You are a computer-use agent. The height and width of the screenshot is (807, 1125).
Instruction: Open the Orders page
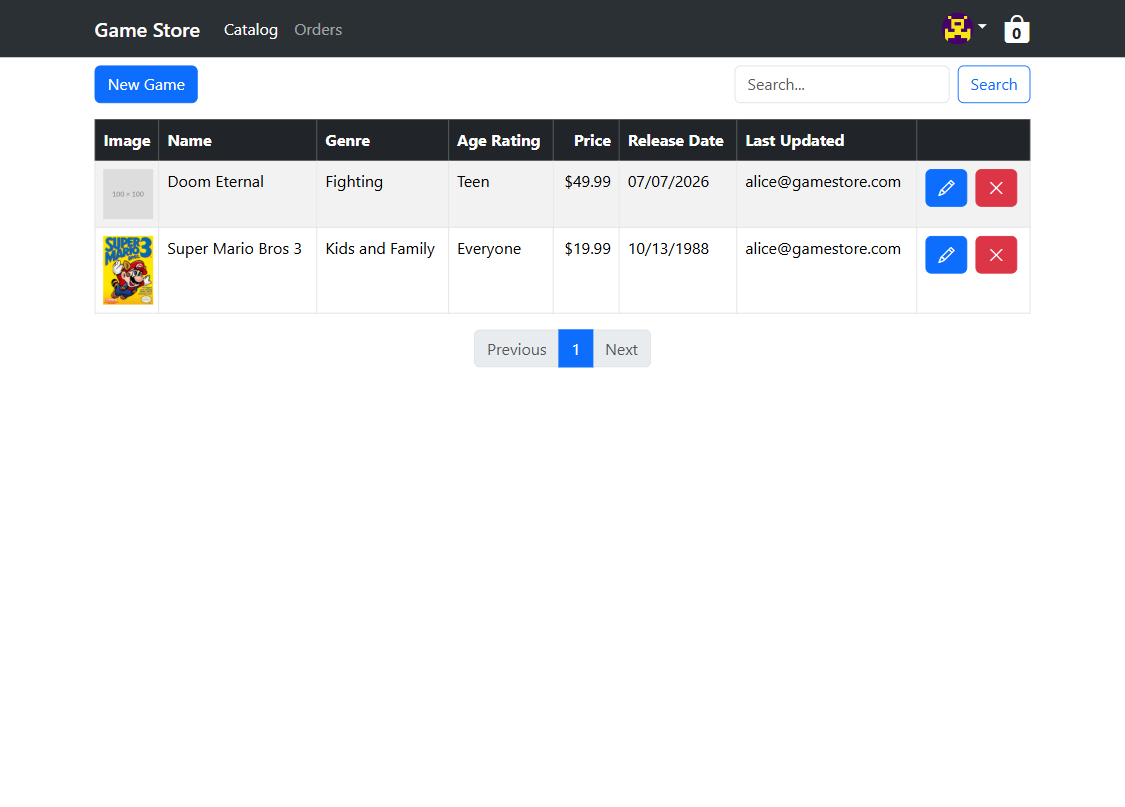pyautogui.click(x=318, y=29)
